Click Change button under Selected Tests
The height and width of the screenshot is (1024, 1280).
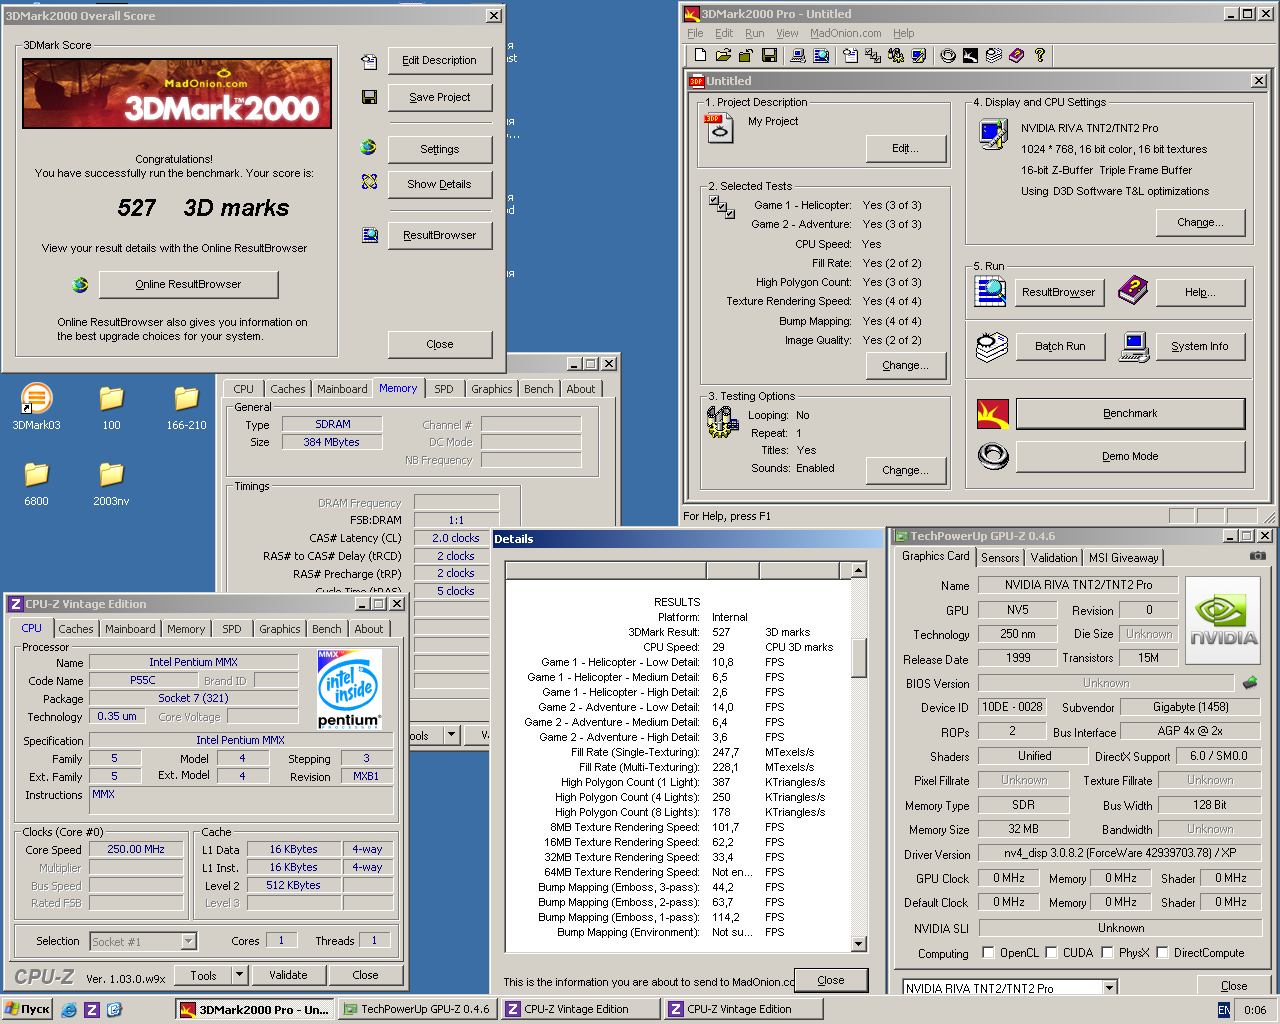905,365
